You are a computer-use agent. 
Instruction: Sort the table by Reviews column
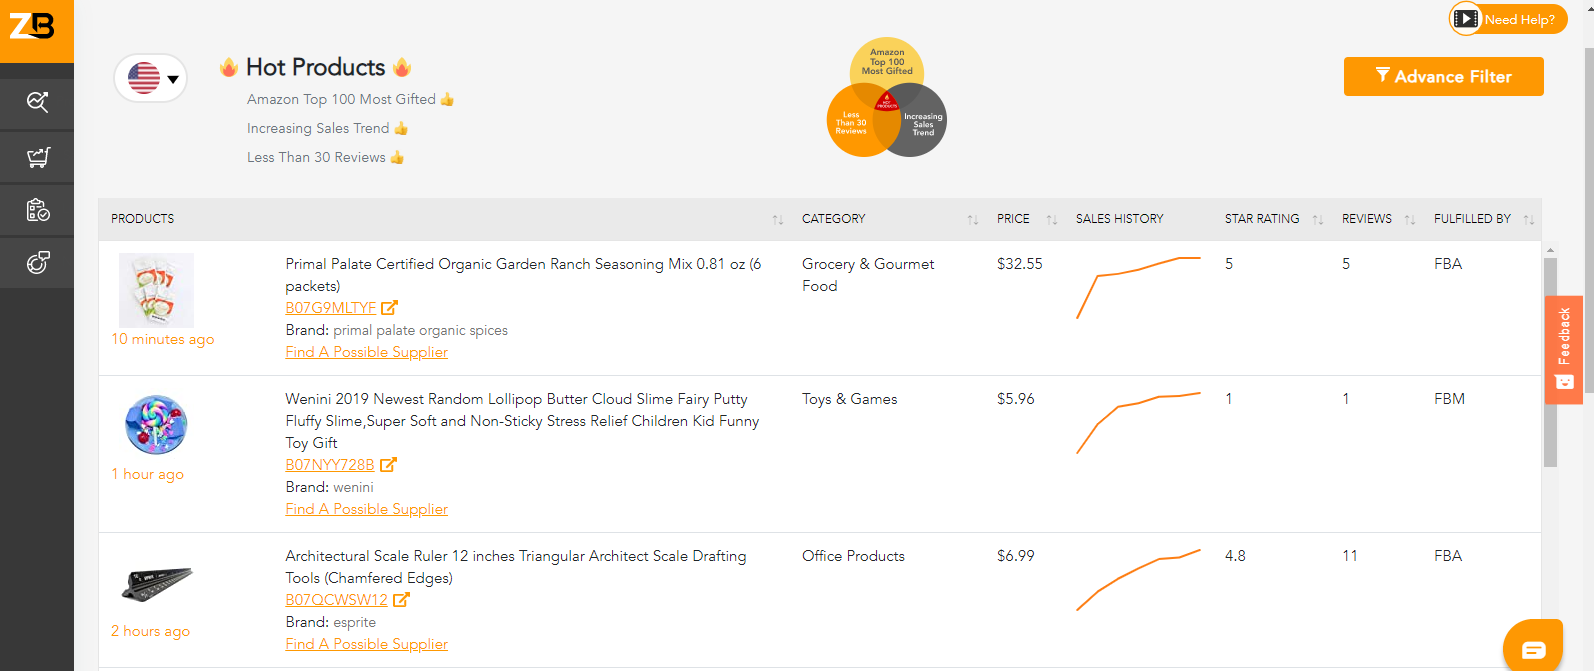click(1409, 219)
